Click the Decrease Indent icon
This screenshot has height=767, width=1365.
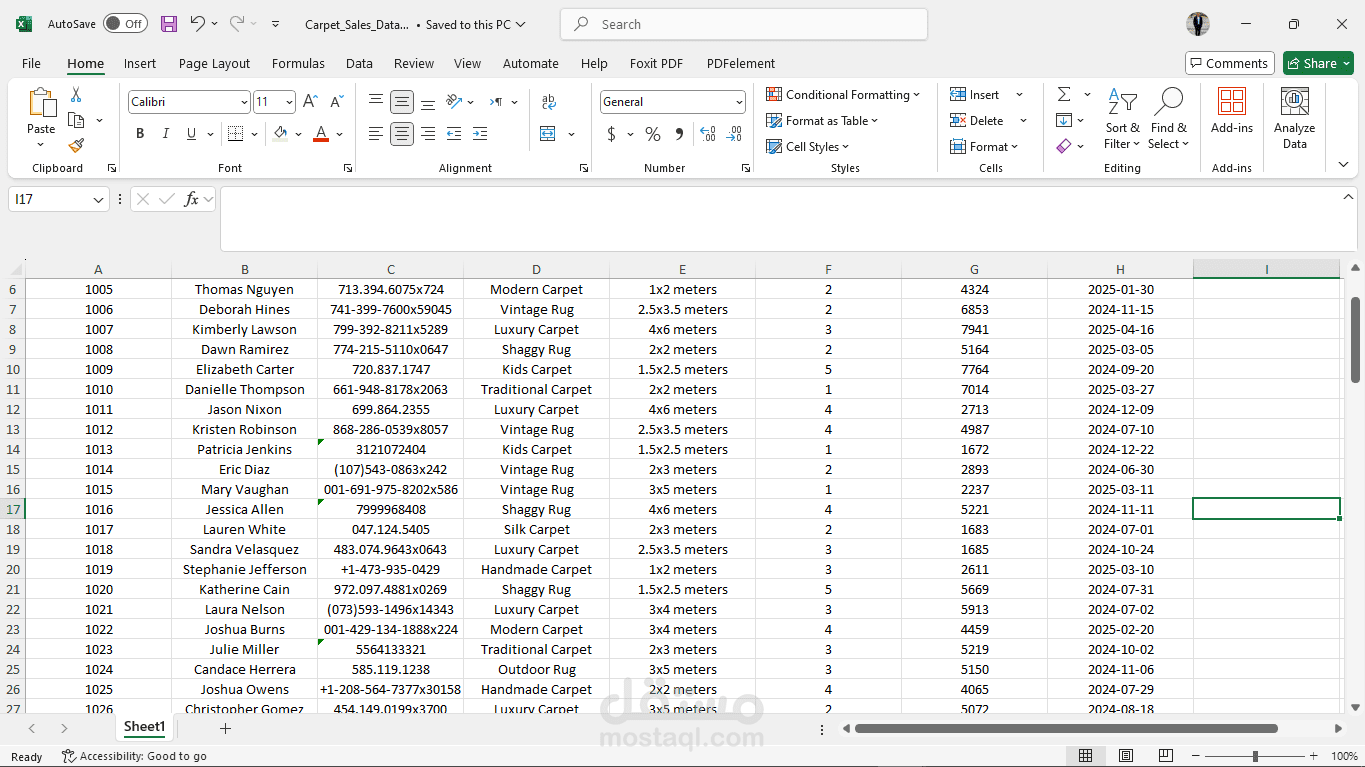coord(454,134)
